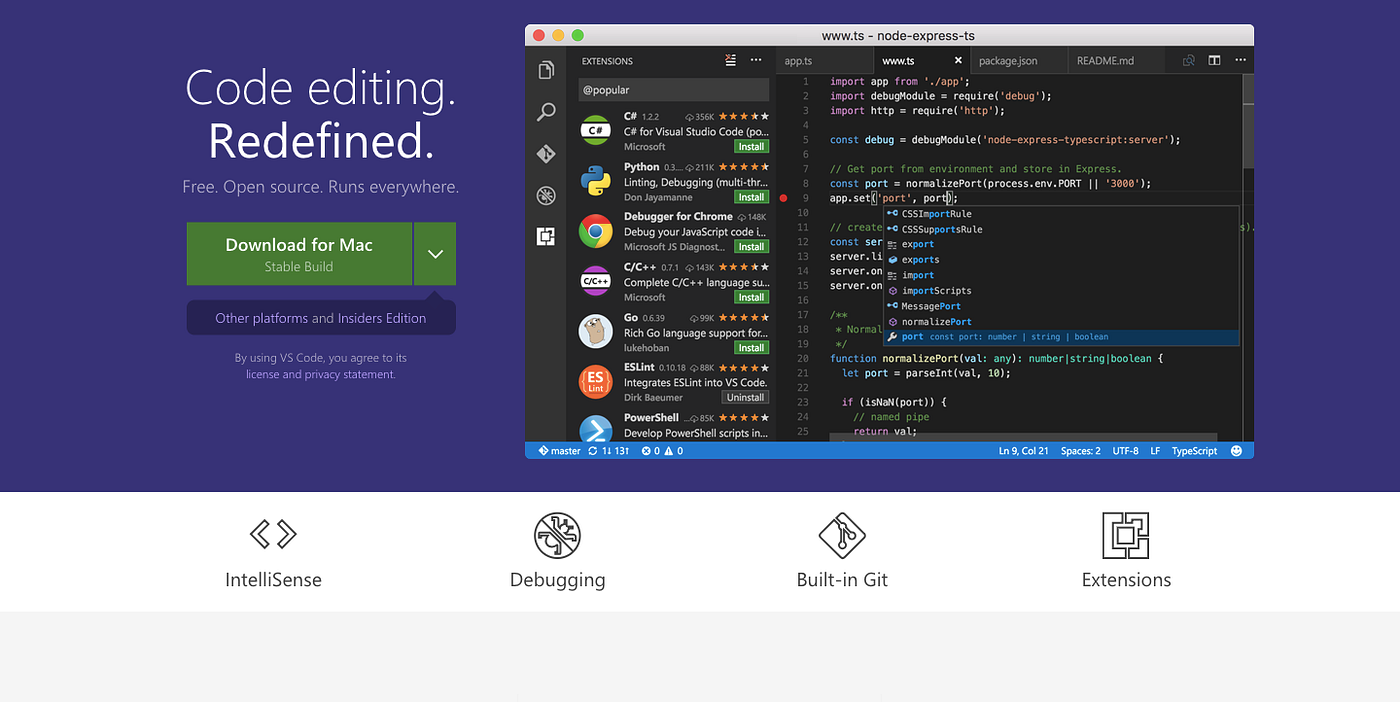Install the Python extension

point(751,196)
